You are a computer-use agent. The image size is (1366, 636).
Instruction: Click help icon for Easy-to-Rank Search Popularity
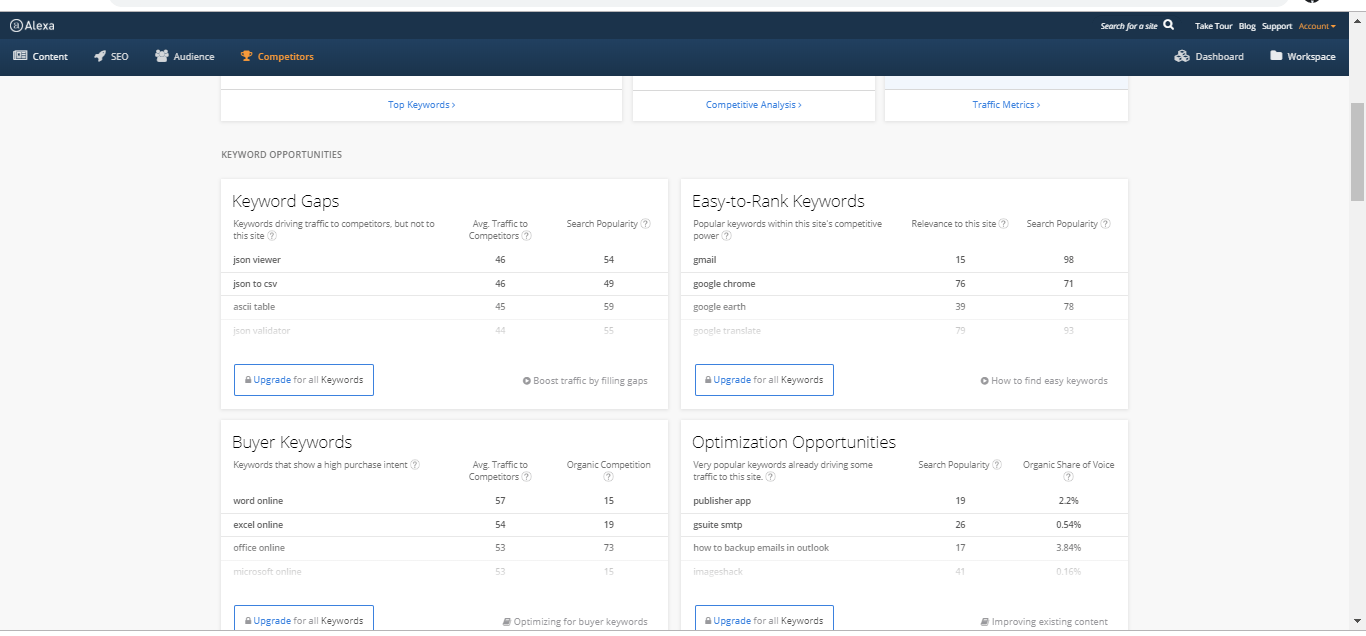(1106, 224)
